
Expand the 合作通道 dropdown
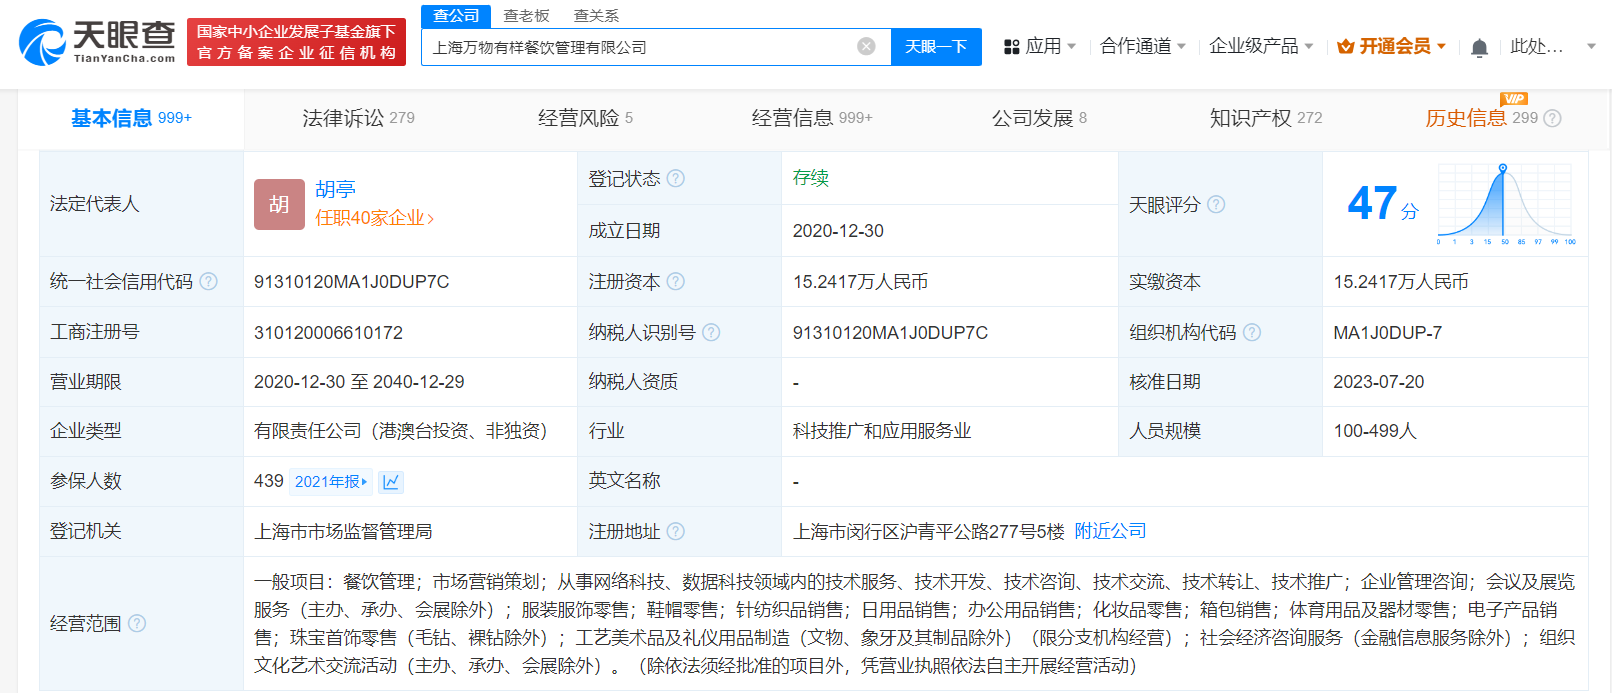tap(1142, 47)
